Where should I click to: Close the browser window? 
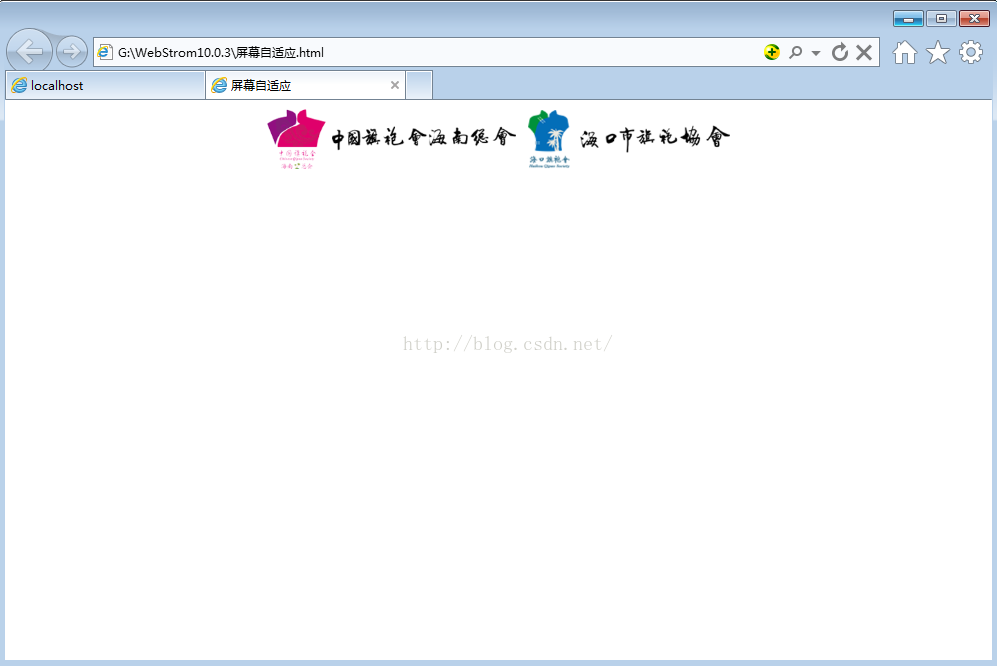(974, 19)
